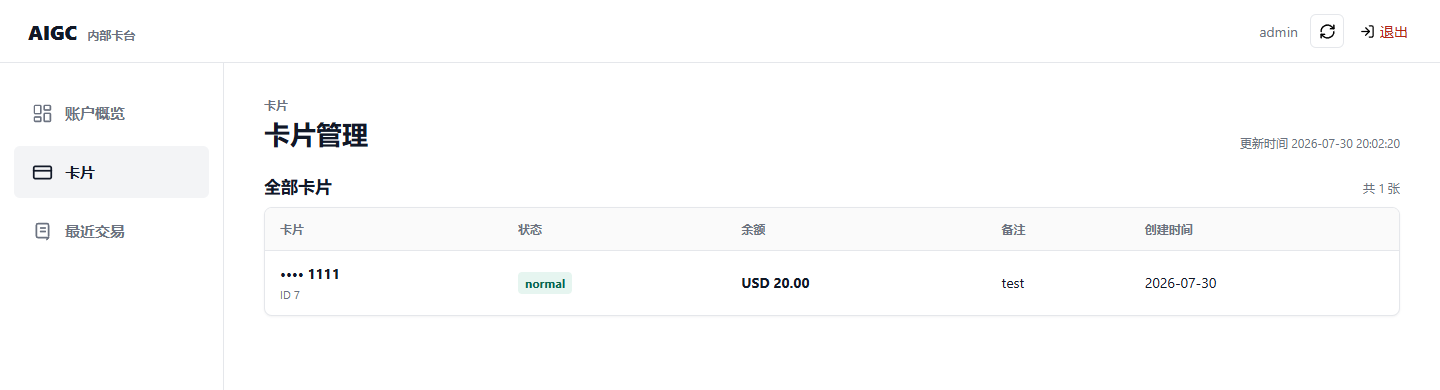
Task: Click the 卡片 card icon in sidebar
Action: click(42, 172)
